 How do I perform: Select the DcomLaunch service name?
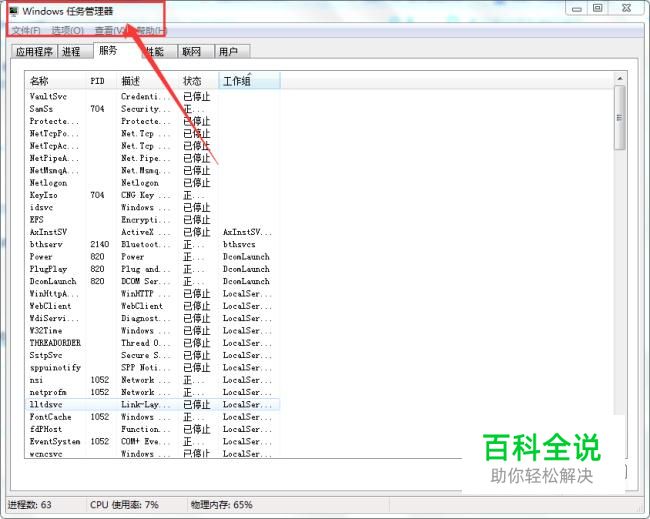point(53,281)
